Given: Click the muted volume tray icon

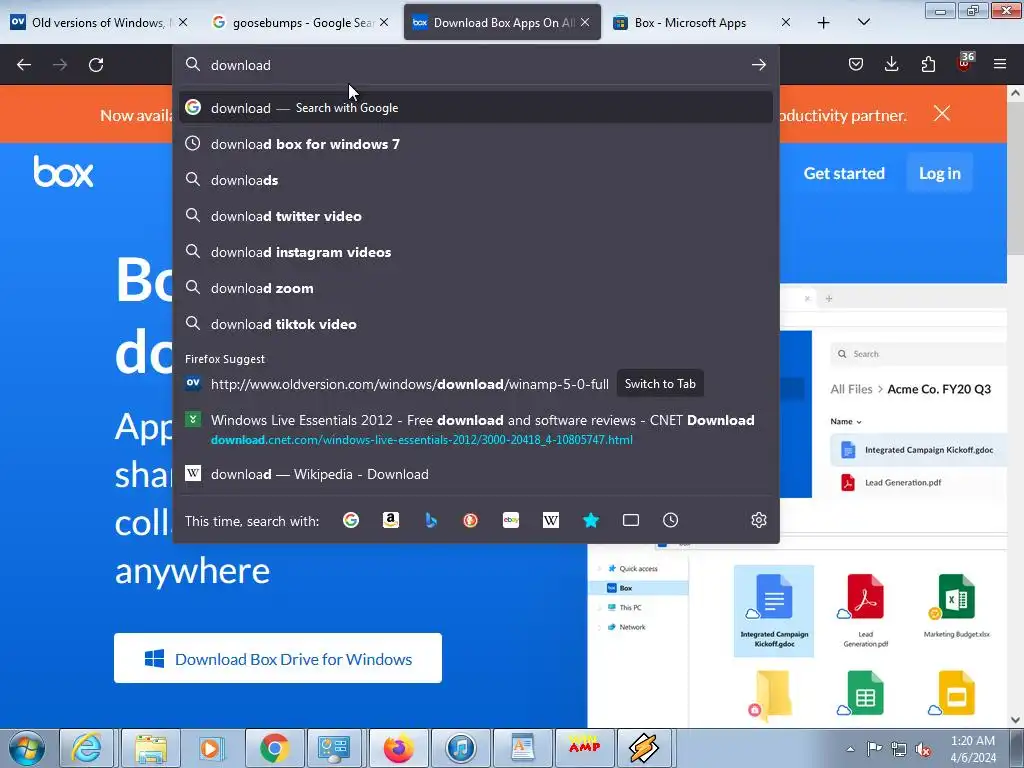Looking at the screenshot, I should (x=923, y=749).
